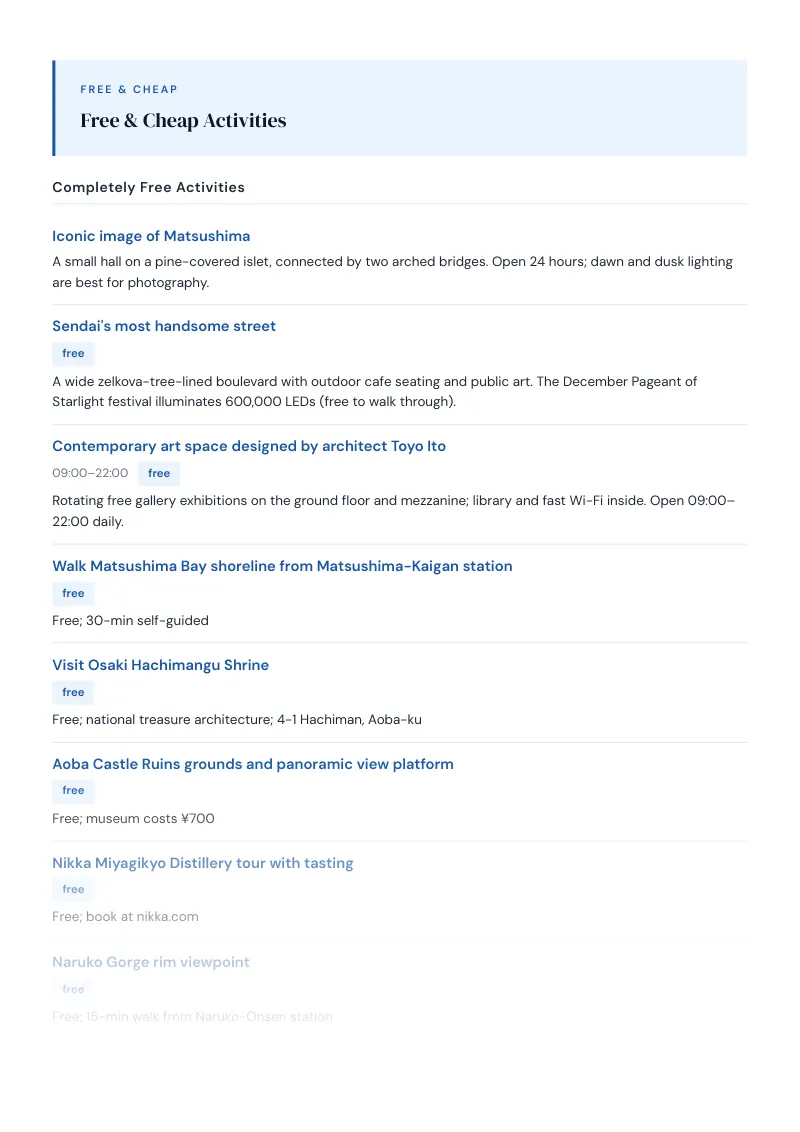This screenshot has width=800, height=1132.
Task: Click the book at nikka.com description text
Action: click(142, 917)
